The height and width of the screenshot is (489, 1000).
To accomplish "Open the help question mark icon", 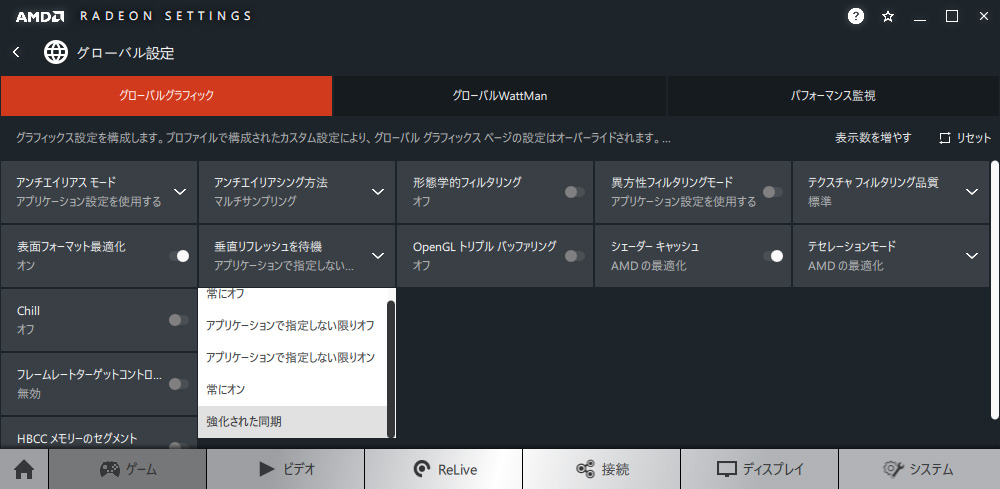I will point(856,17).
